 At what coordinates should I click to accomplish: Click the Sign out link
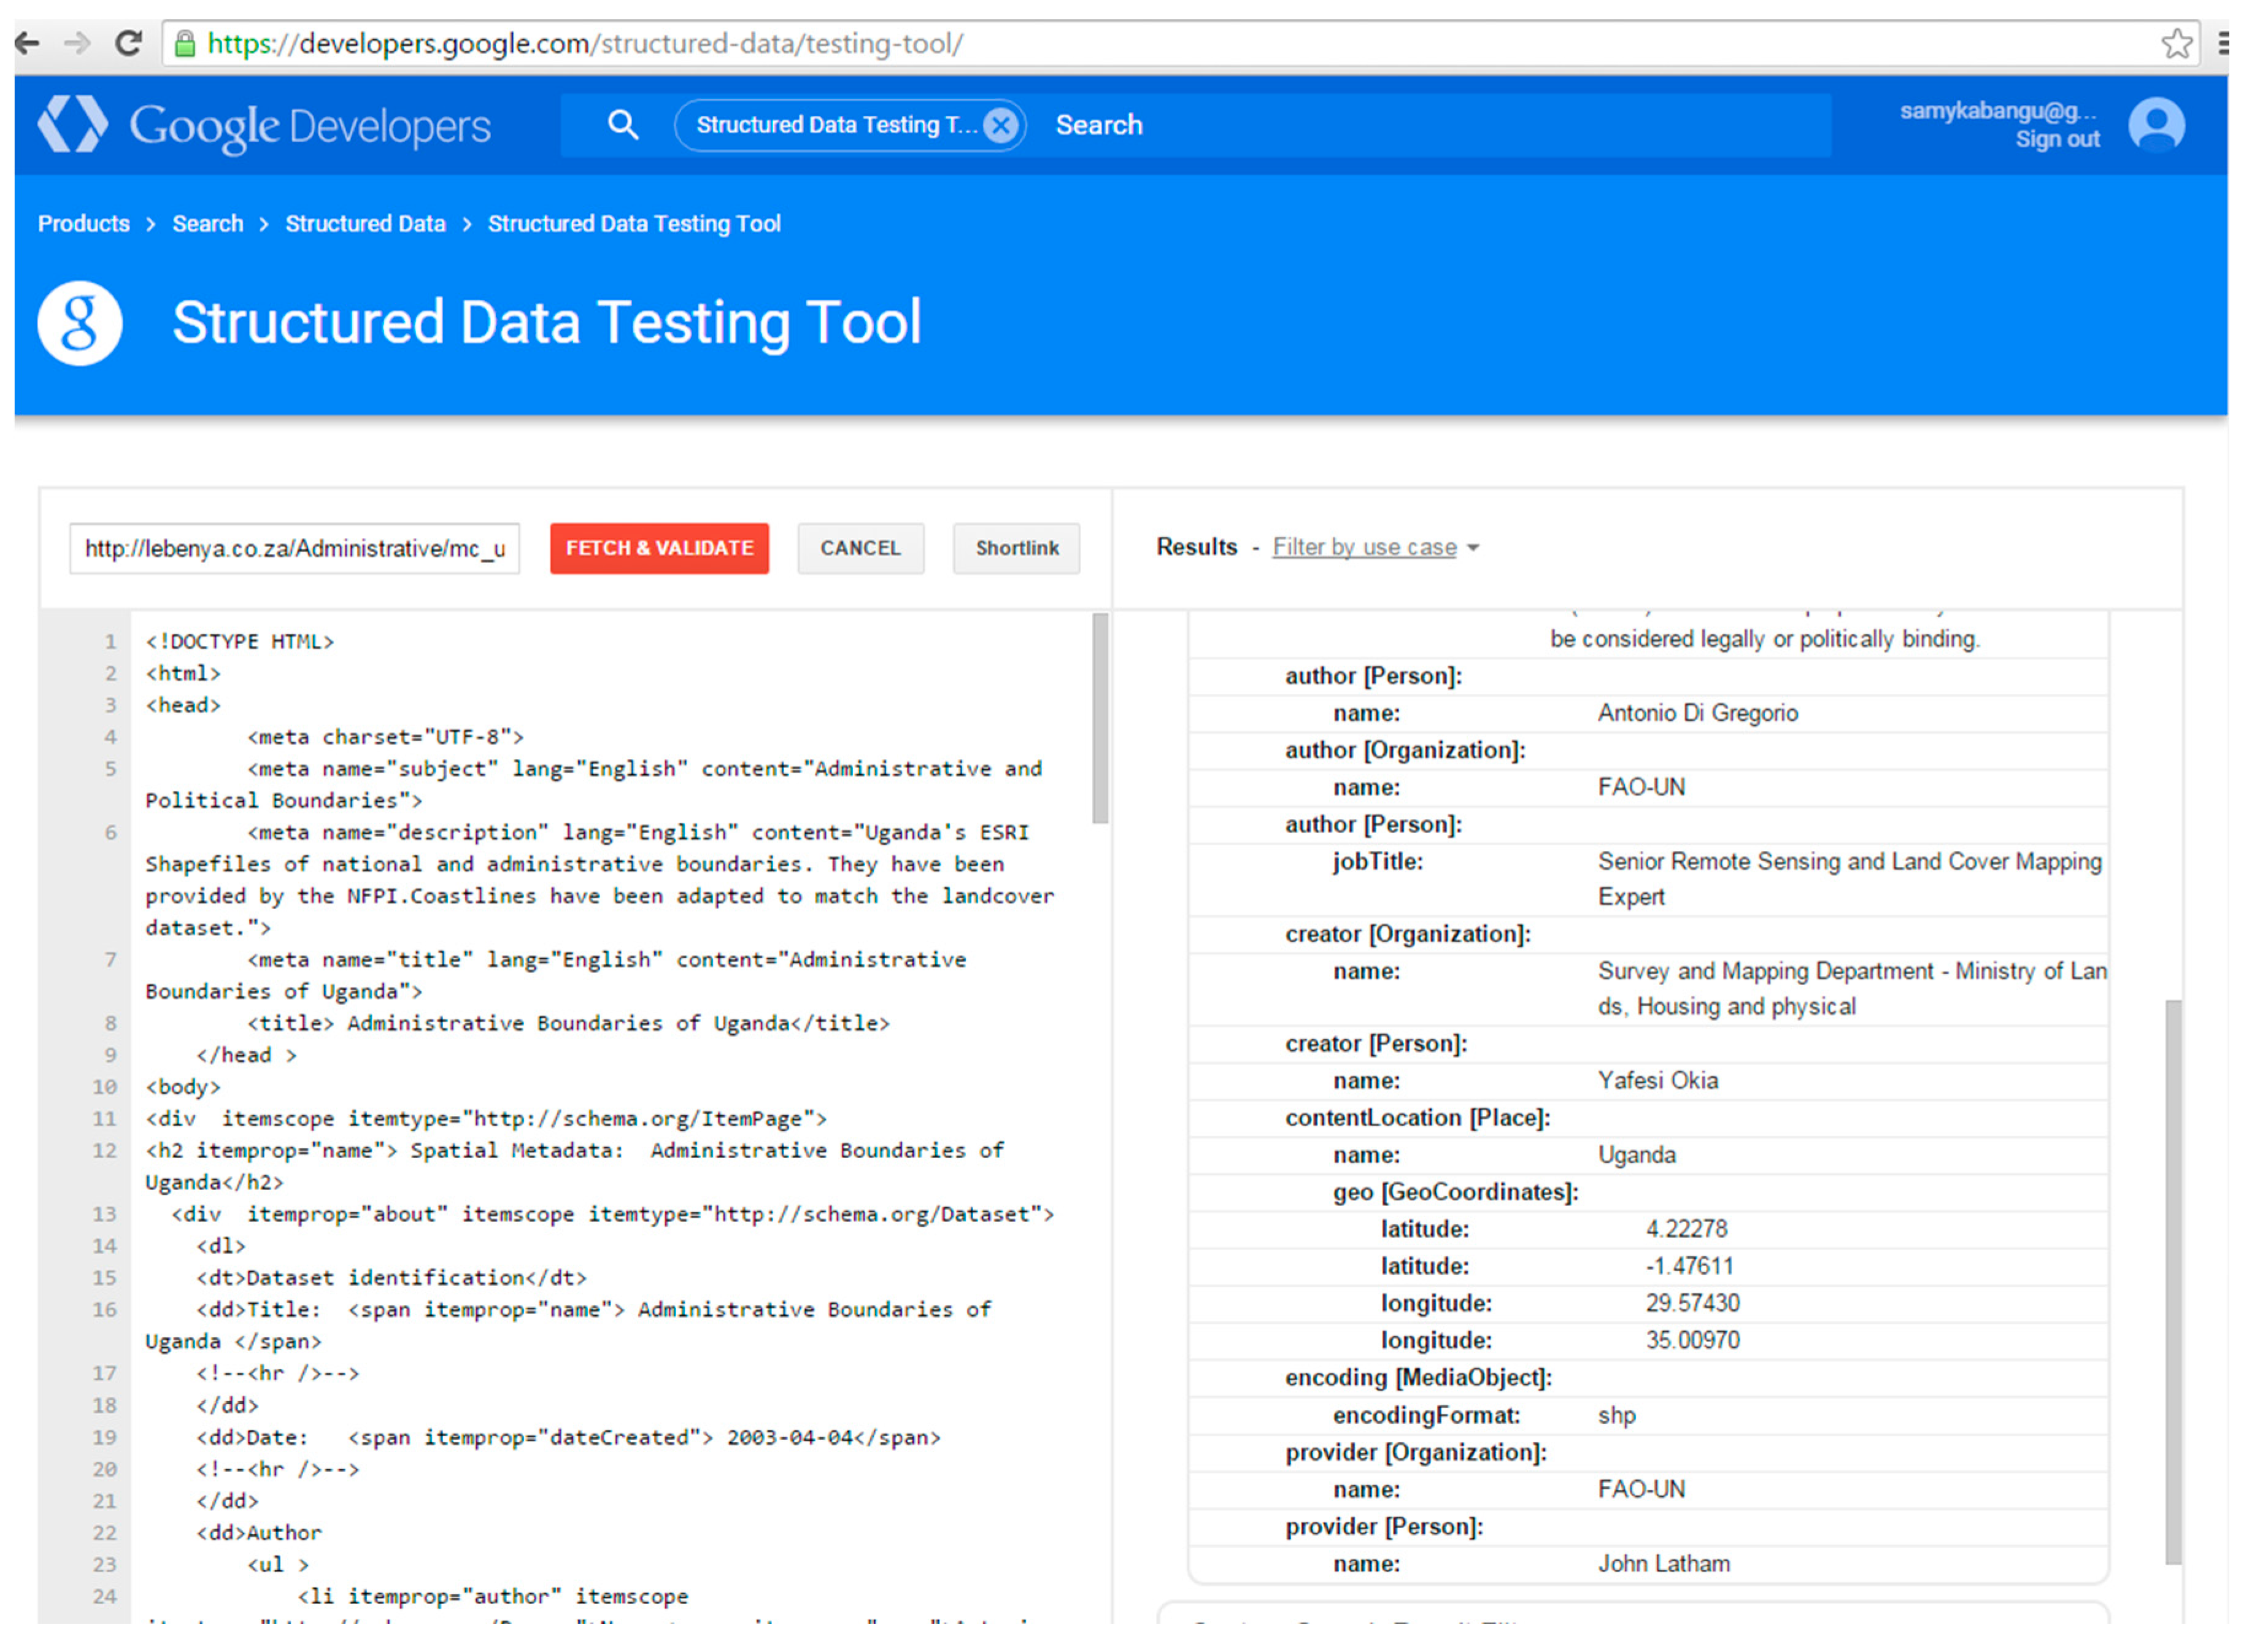click(x=2057, y=139)
